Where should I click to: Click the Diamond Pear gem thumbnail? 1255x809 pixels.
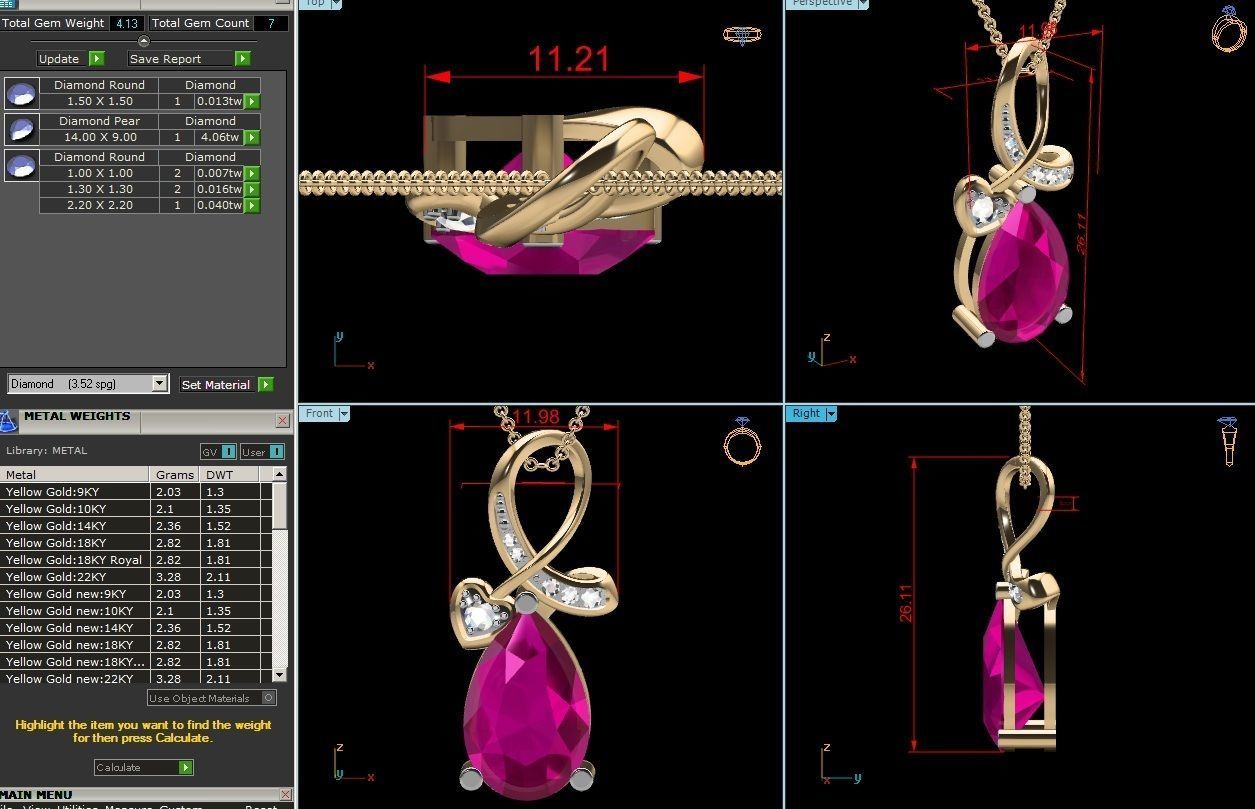coord(21,129)
